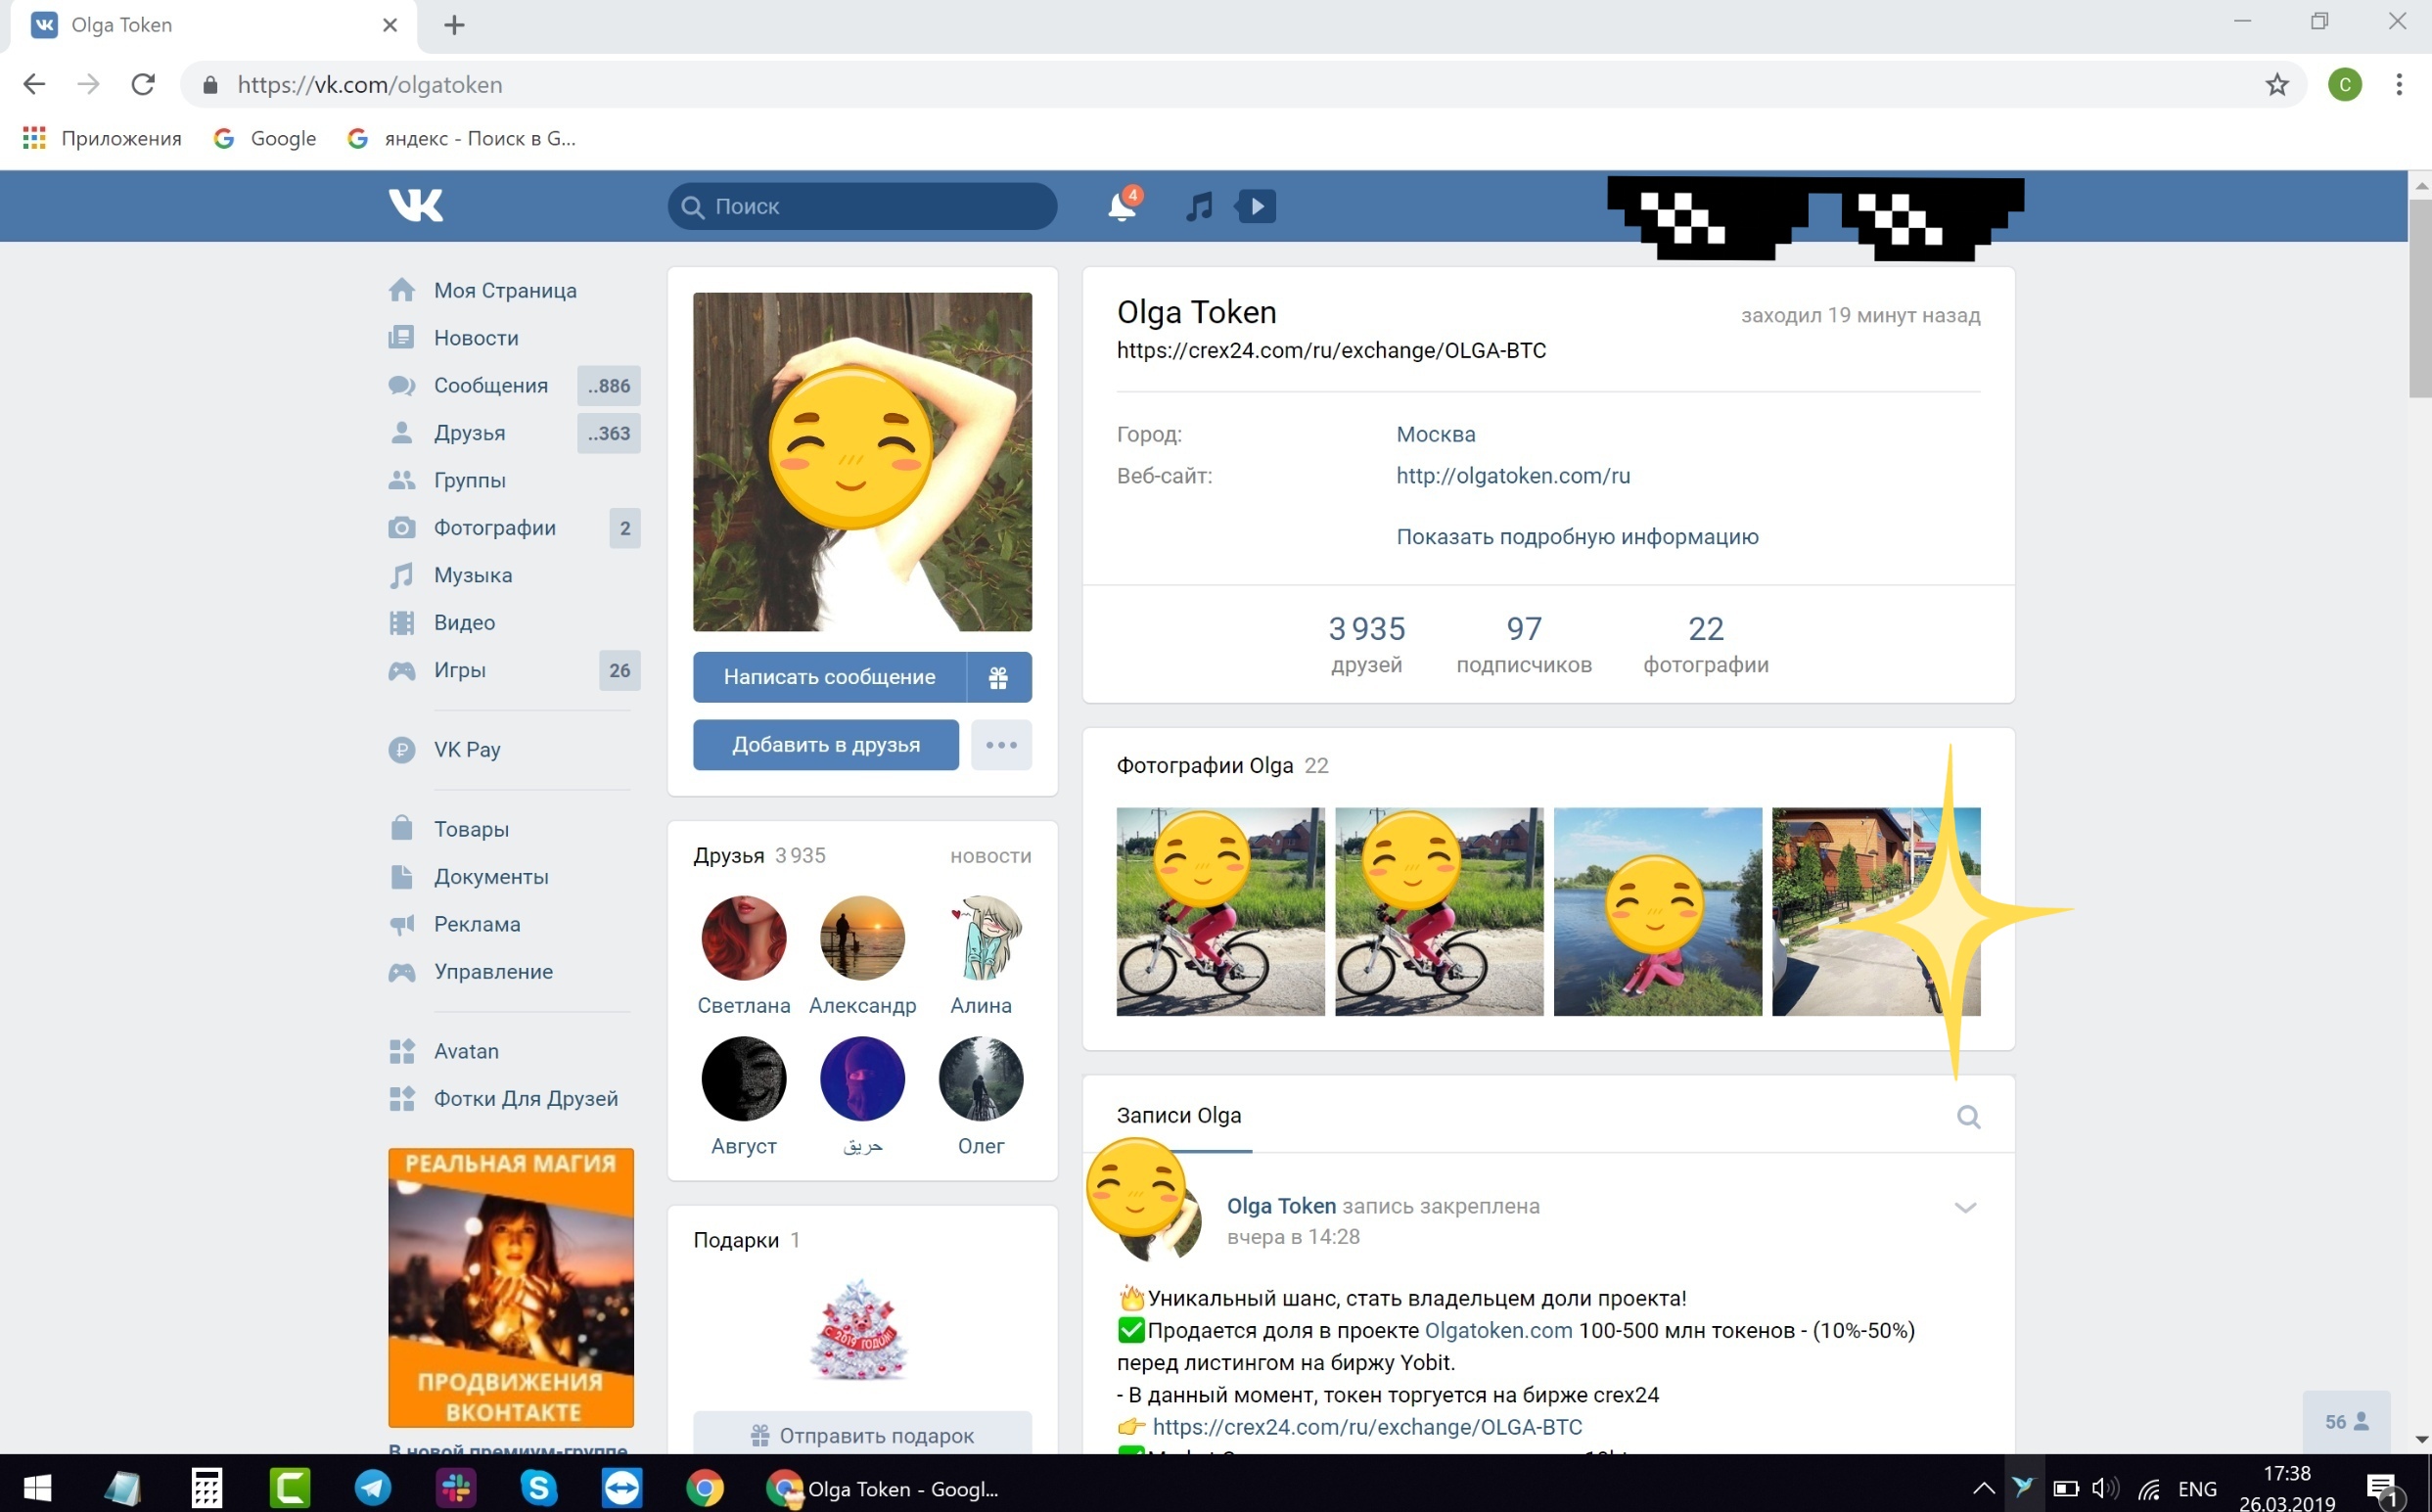Open Skype from the taskbar

coord(538,1487)
